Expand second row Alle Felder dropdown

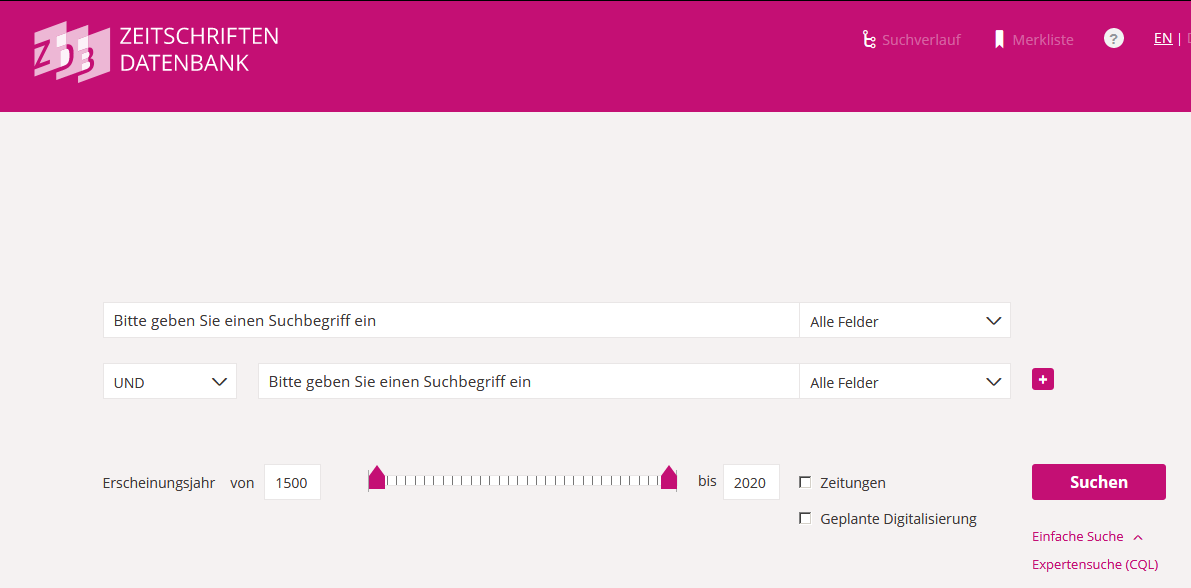click(905, 381)
